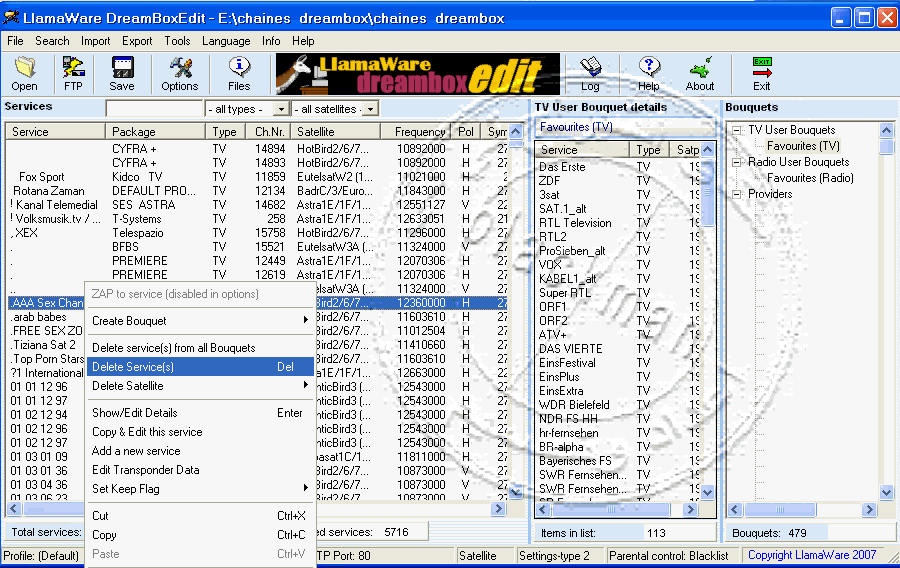
Task: Sort services by Service column header
Action: click(56, 131)
